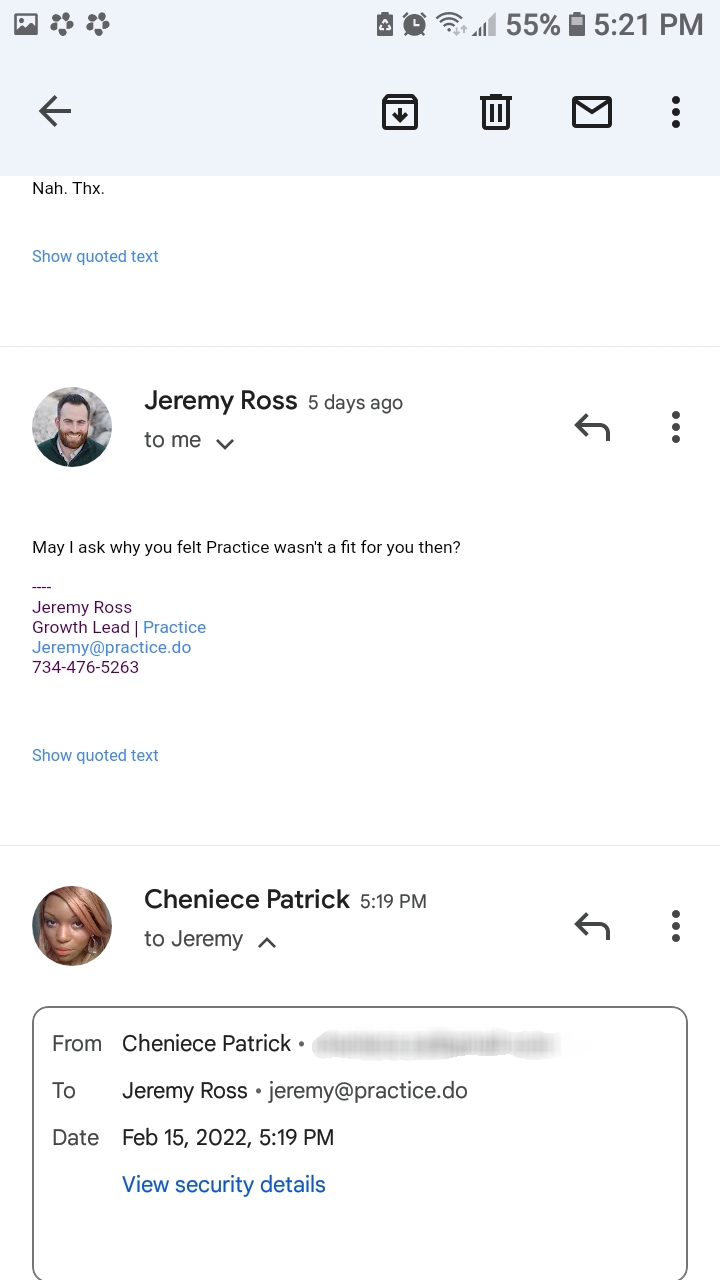Expand recipient details under Jeremy Ross
720x1280 pixels.
225,443
